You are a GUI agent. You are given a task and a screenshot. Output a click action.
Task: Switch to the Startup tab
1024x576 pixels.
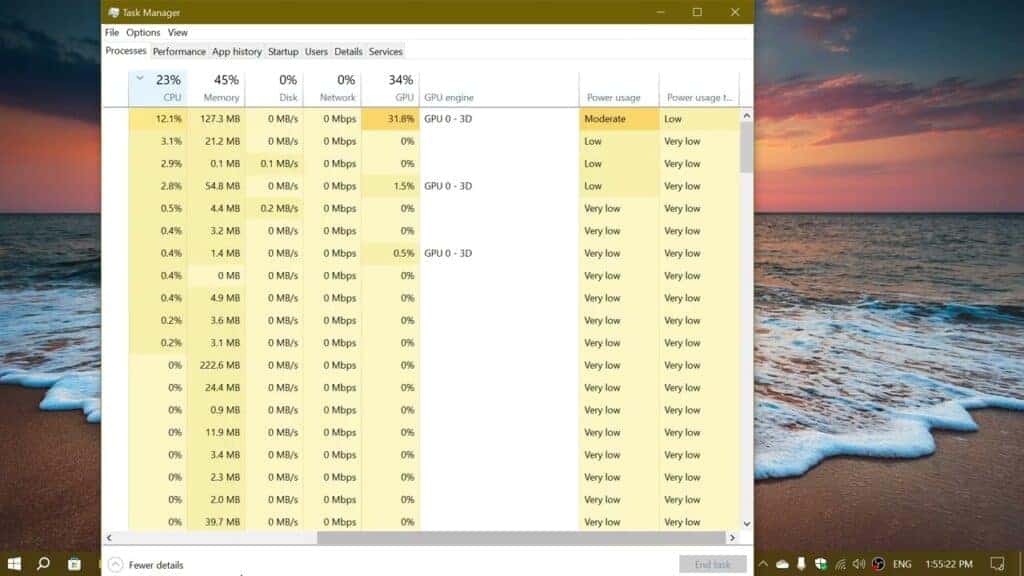[x=283, y=52]
